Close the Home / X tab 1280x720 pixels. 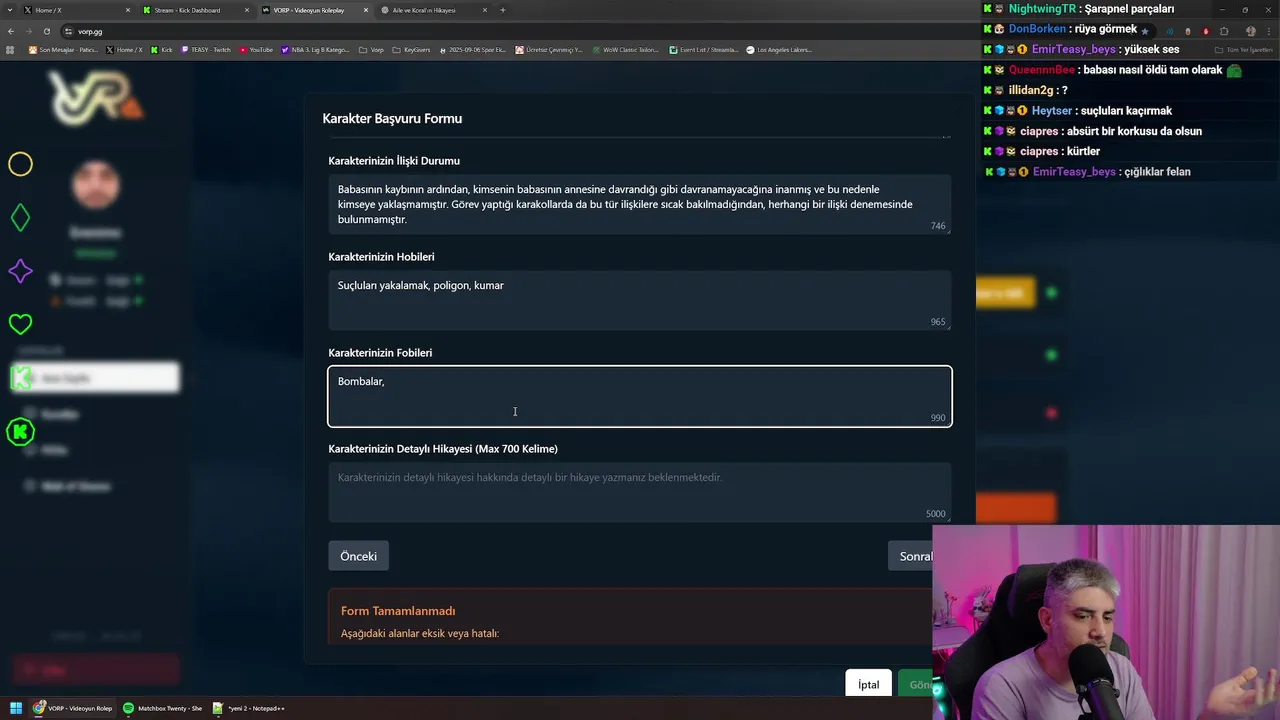click(x=128, y=10)
